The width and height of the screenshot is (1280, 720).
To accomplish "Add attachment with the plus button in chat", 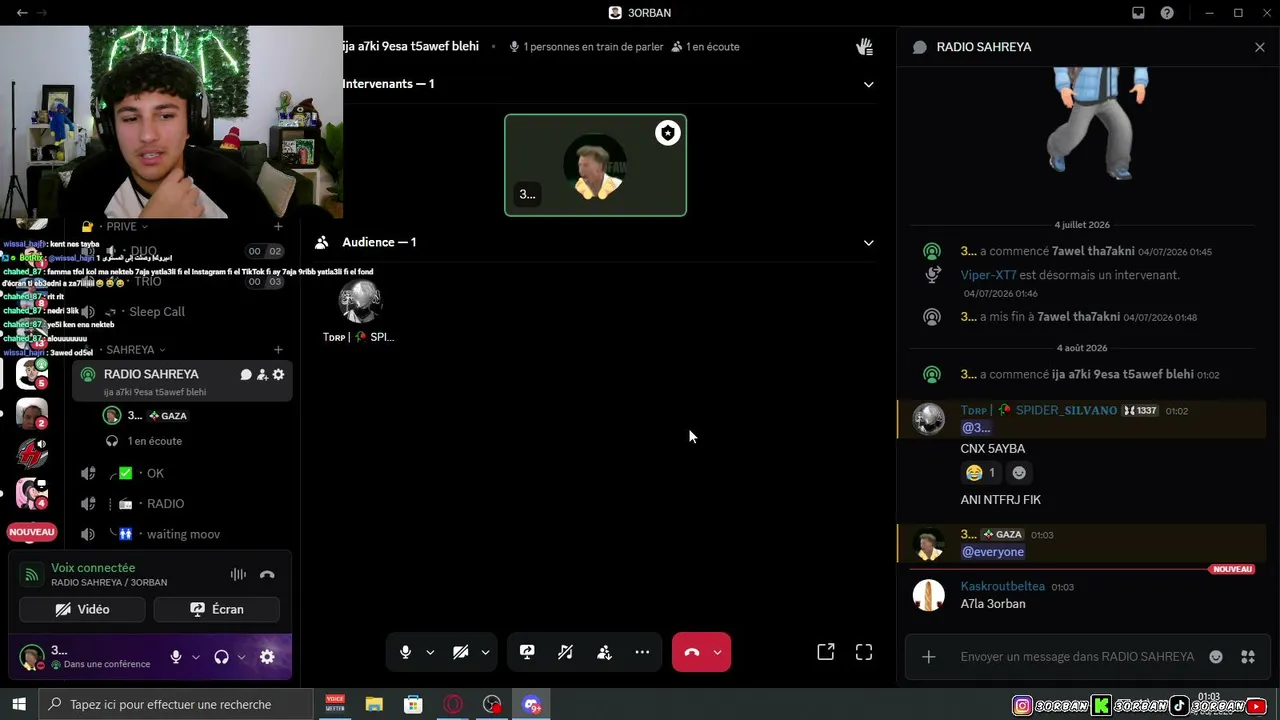I will pyautogui.click(x=929, y=657).
